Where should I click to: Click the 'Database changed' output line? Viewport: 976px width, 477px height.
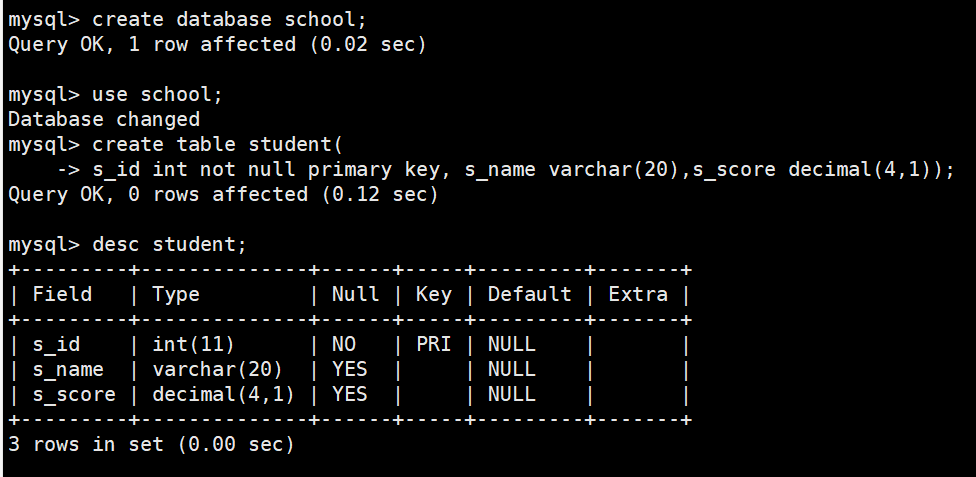pyautogui.click(x=104, y=119)
